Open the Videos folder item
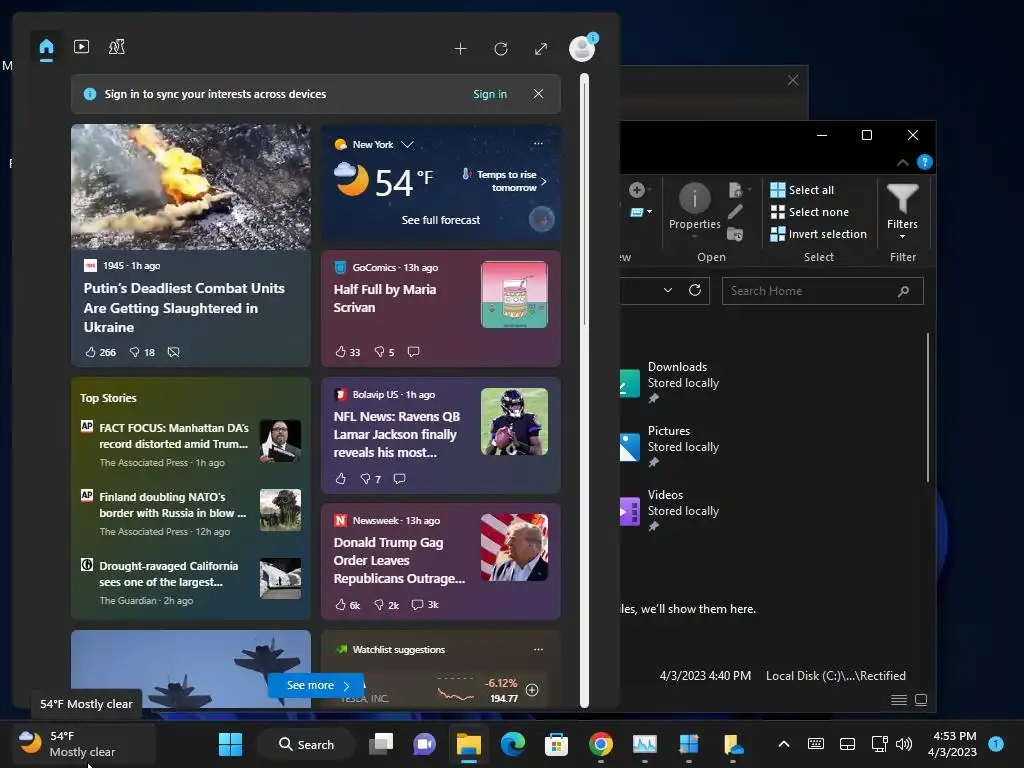 tap(670, 510)
